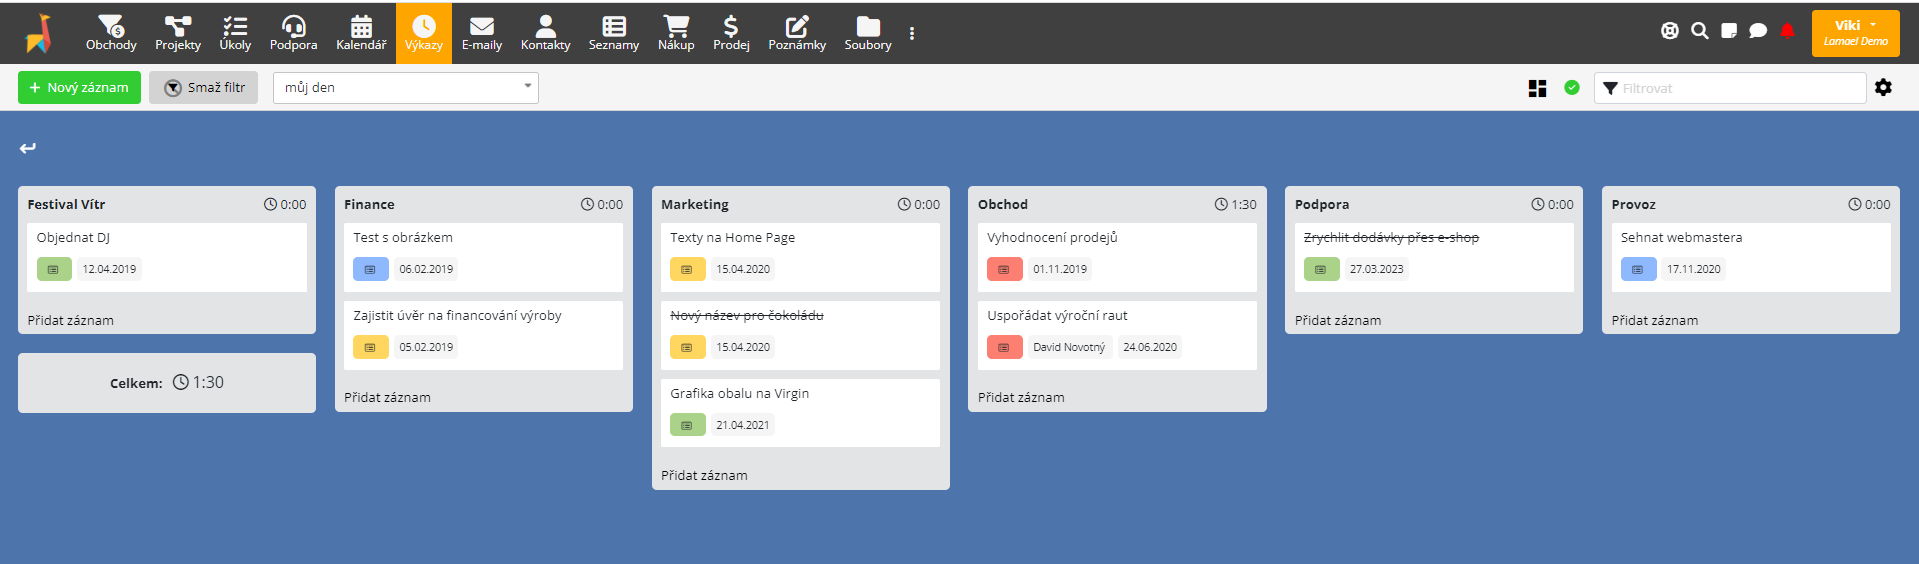
Task: Click the Celkem 1:30 total box
Action: pos(167,383)
